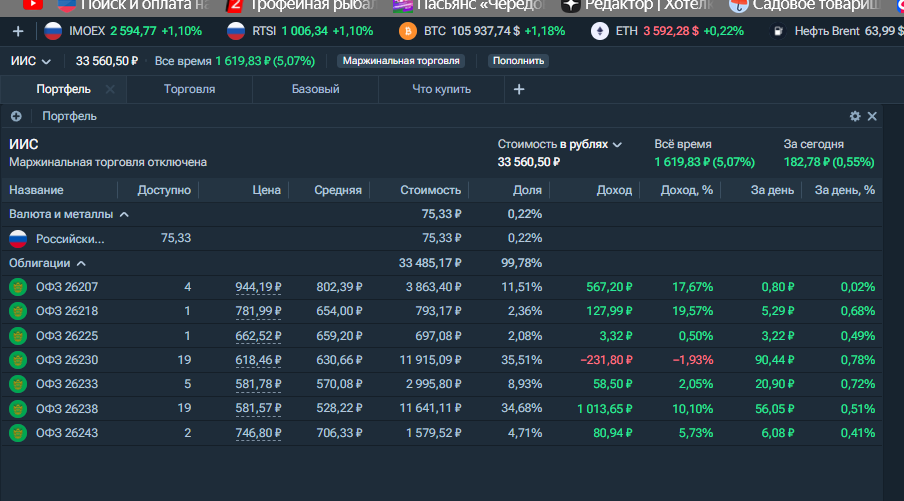Sort by the За день, % column

845,190
